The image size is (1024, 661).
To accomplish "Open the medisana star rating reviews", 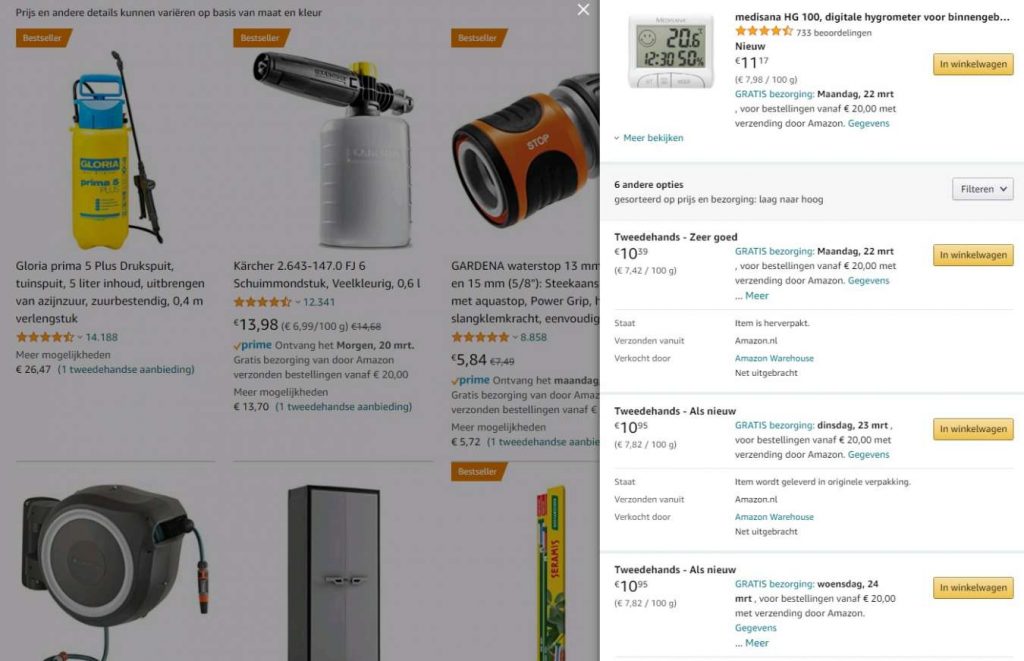I will pyautogui.click(x=763, y=31).
